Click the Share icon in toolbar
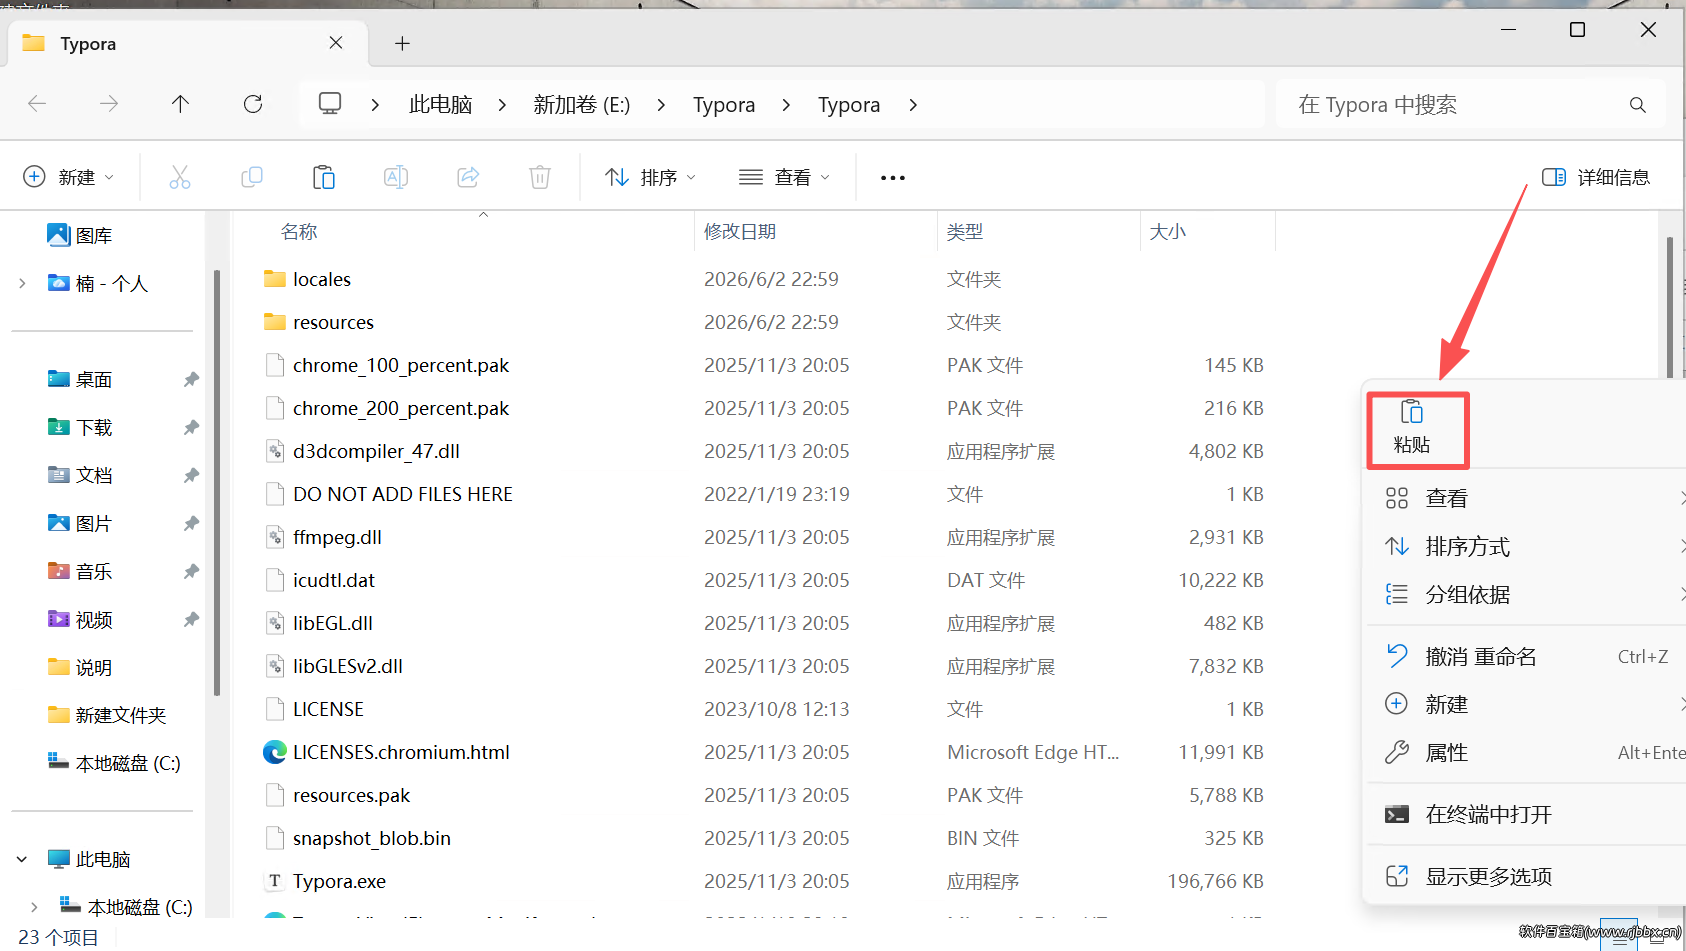 (x=468, y=177)
